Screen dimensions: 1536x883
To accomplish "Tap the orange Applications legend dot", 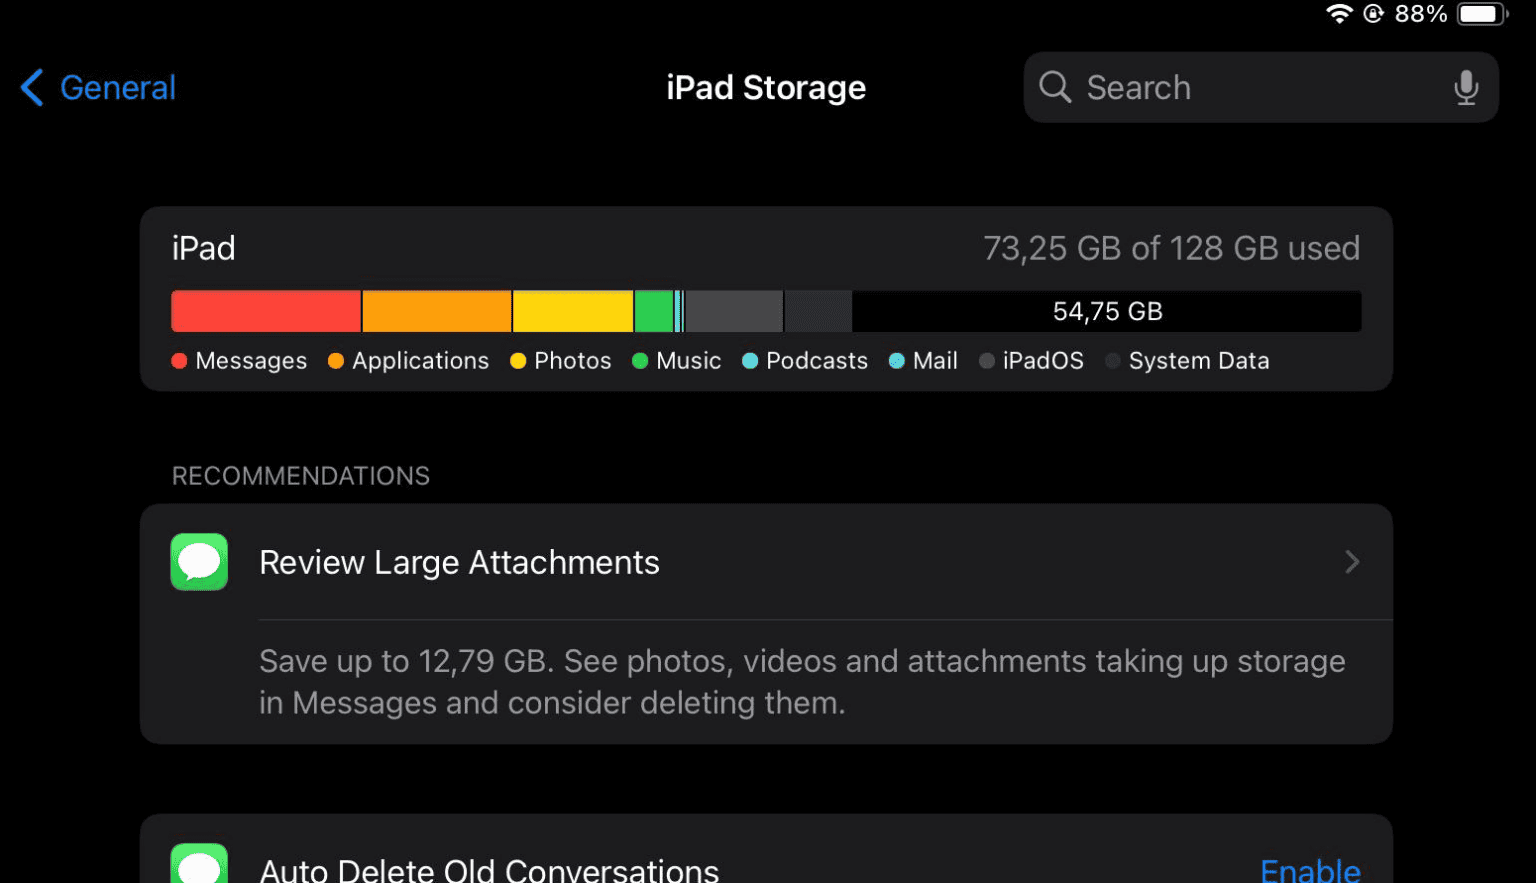I will [x=336, y=360].
